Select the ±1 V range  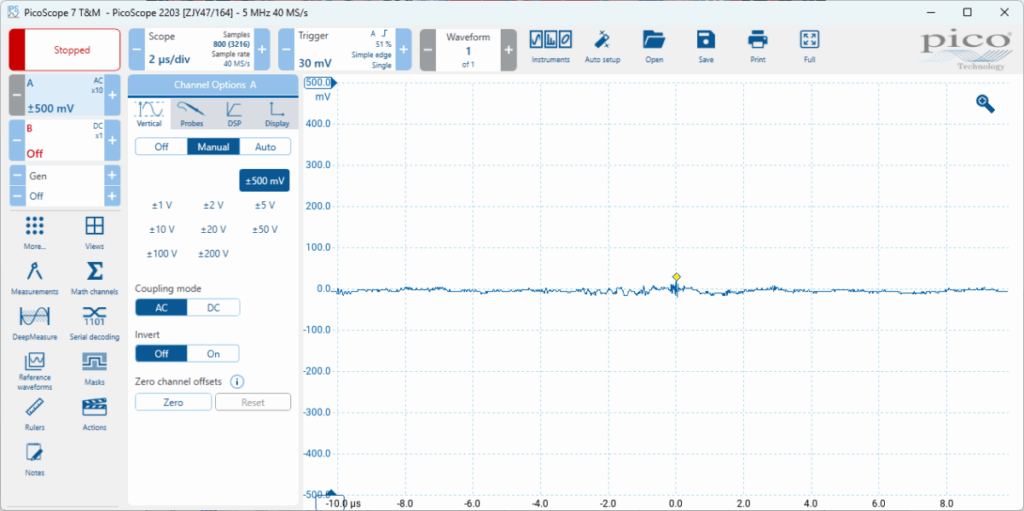[162, 205]
